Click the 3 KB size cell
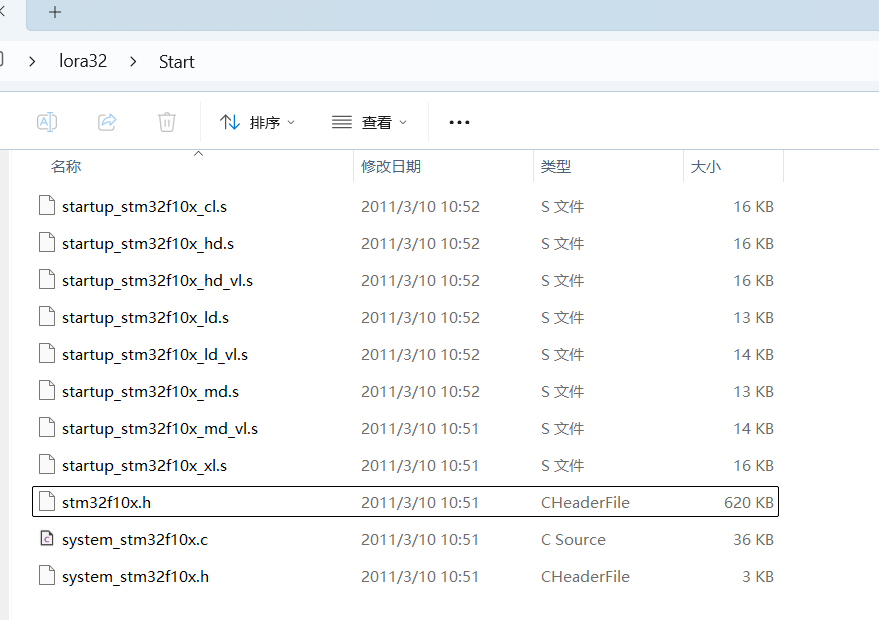The height and width of the screenshot is (620, 879). [x=758, y=576]
